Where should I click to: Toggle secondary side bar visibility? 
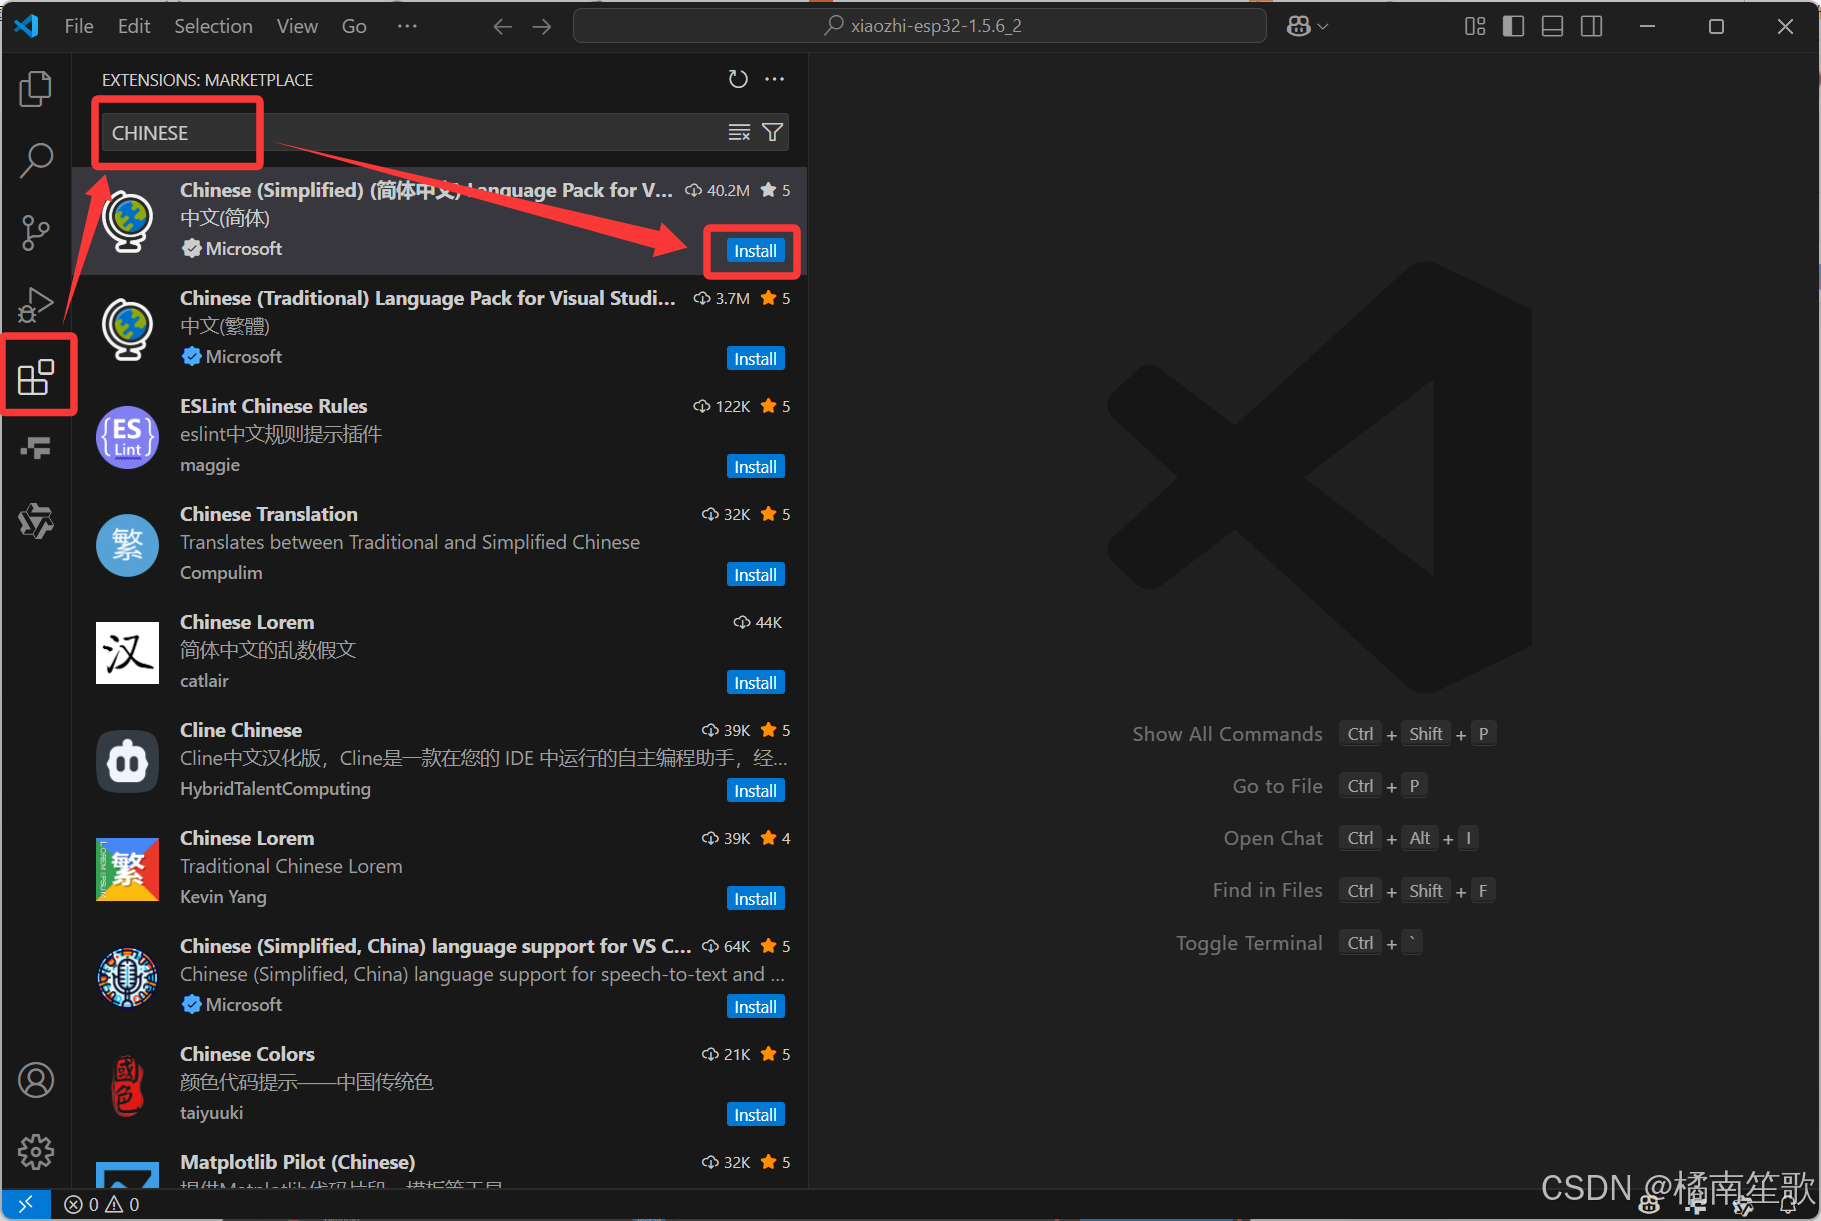click(x=1592, y=26)
